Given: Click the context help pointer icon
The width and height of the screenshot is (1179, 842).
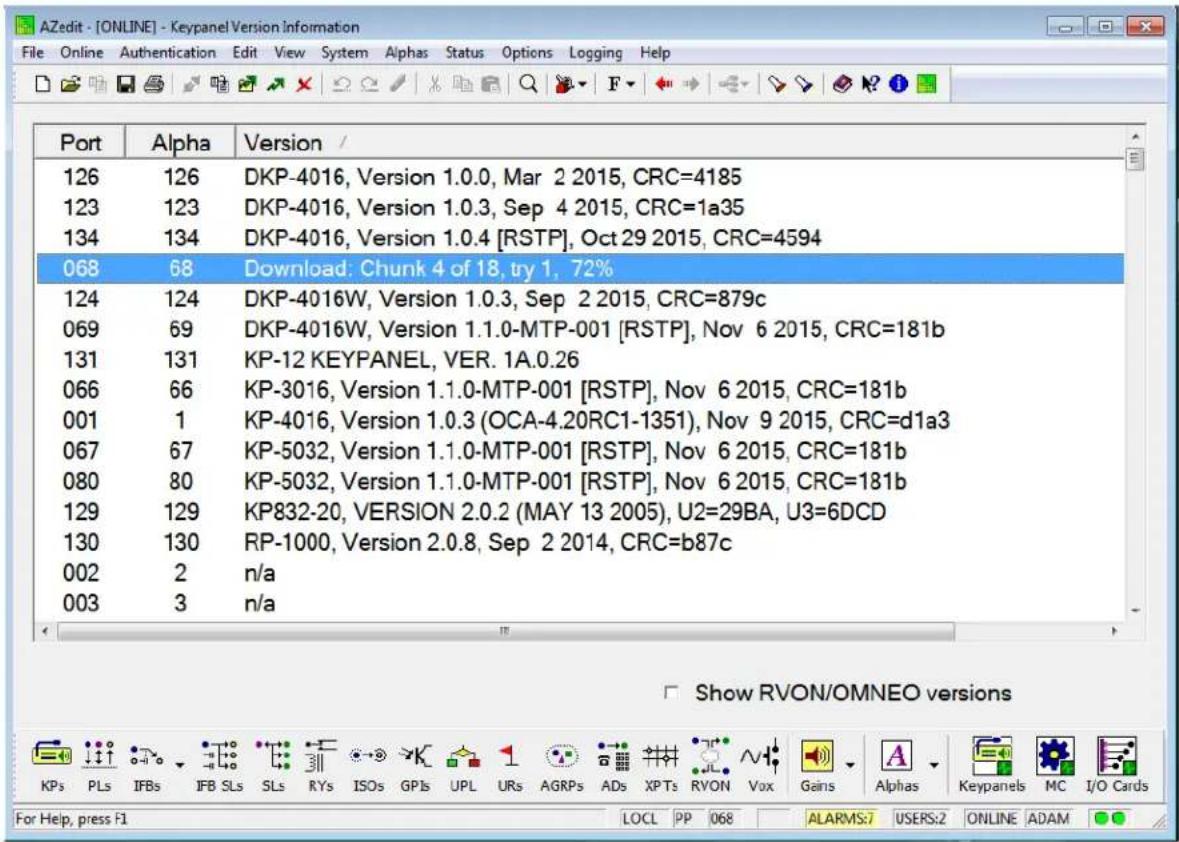Looking at the screenshot, I should [870, 84].
